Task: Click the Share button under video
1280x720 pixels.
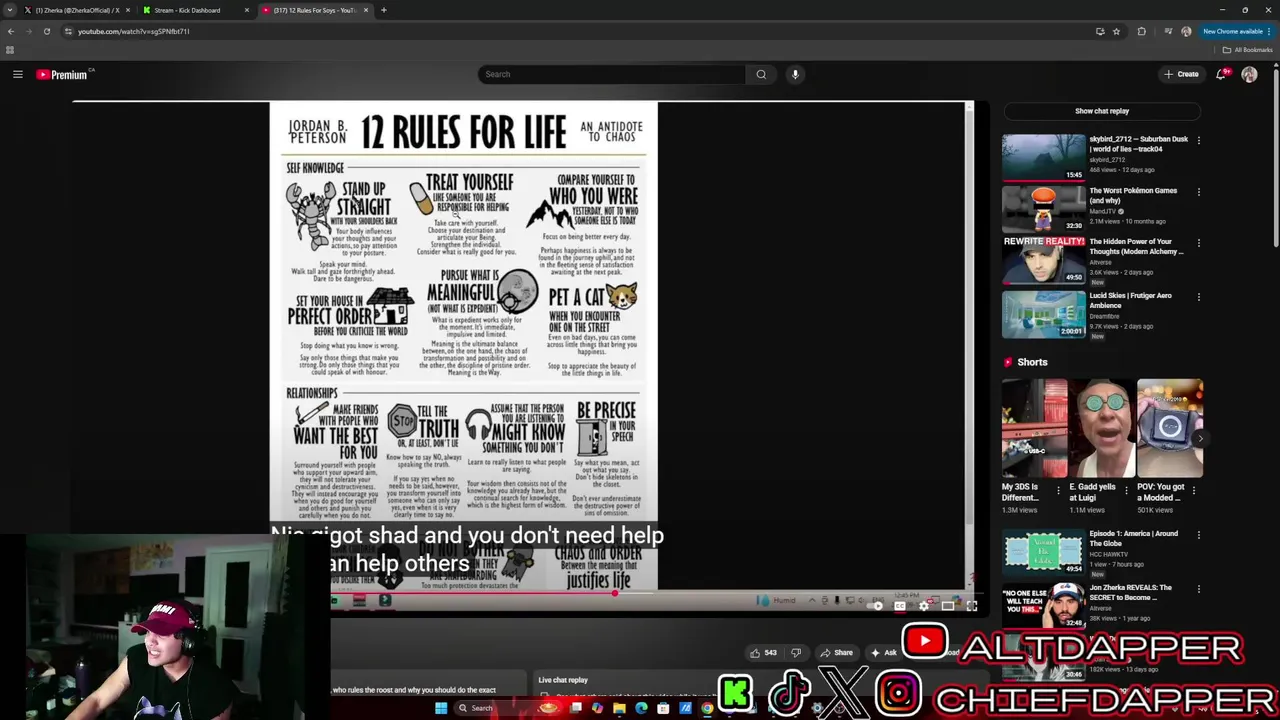Action: coord(836,653)
